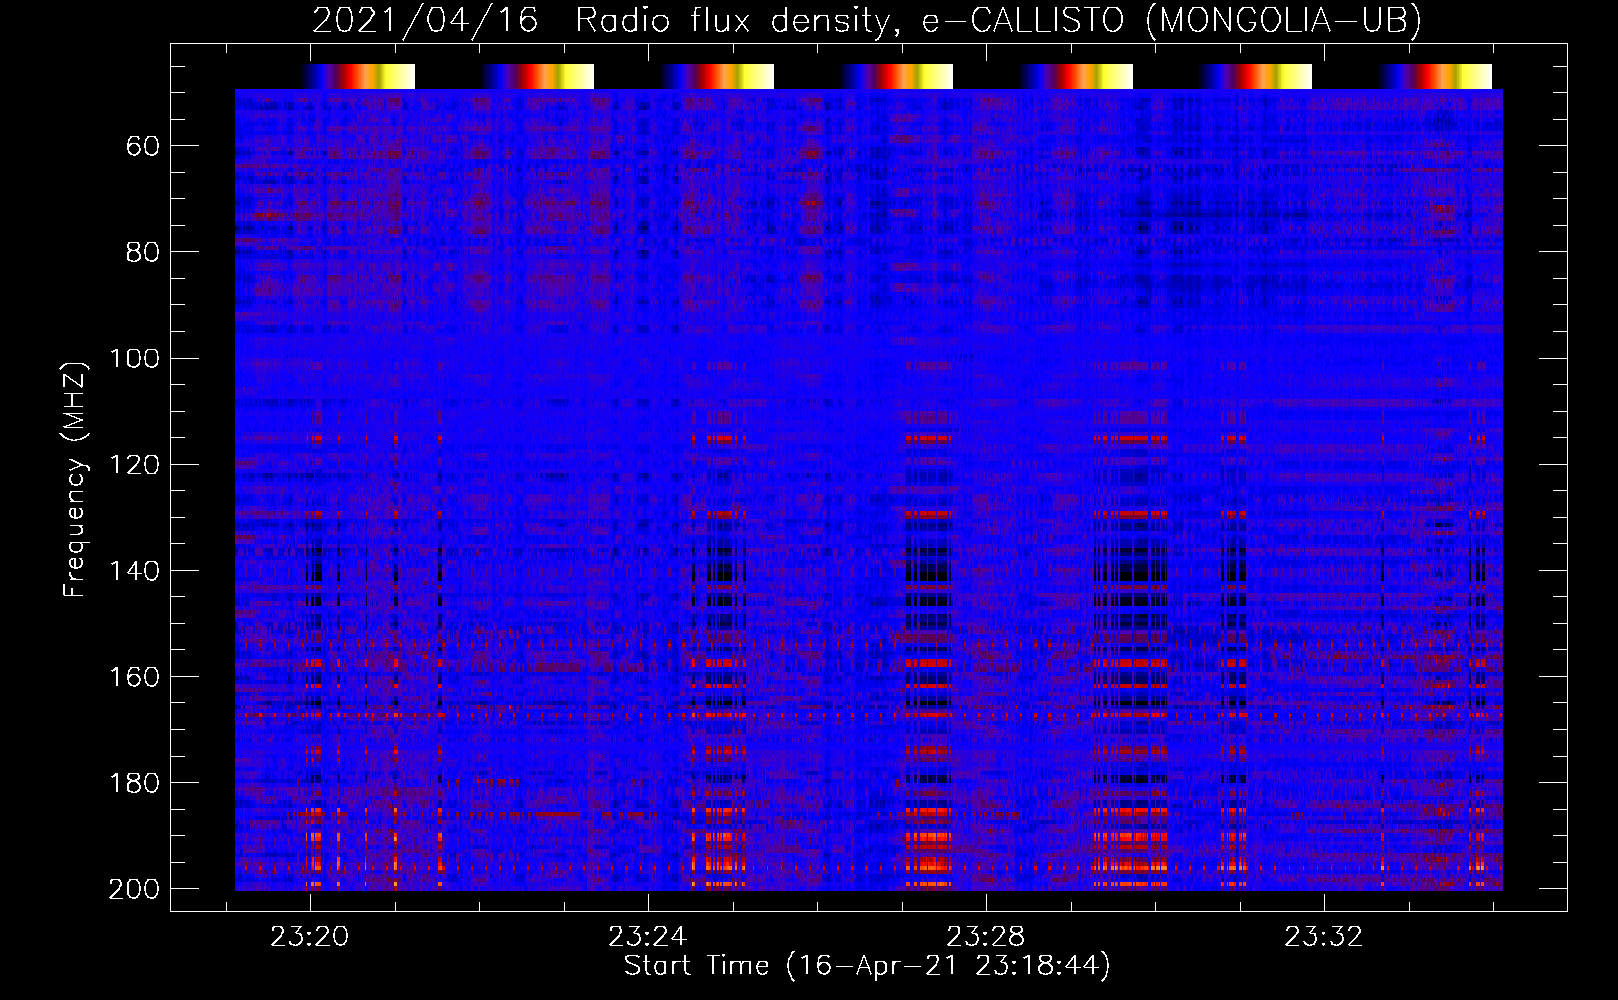Viewport: 1618px width, 1000px height.
Task: Click the color scale bar above 23:24
Action: [717, 76]
